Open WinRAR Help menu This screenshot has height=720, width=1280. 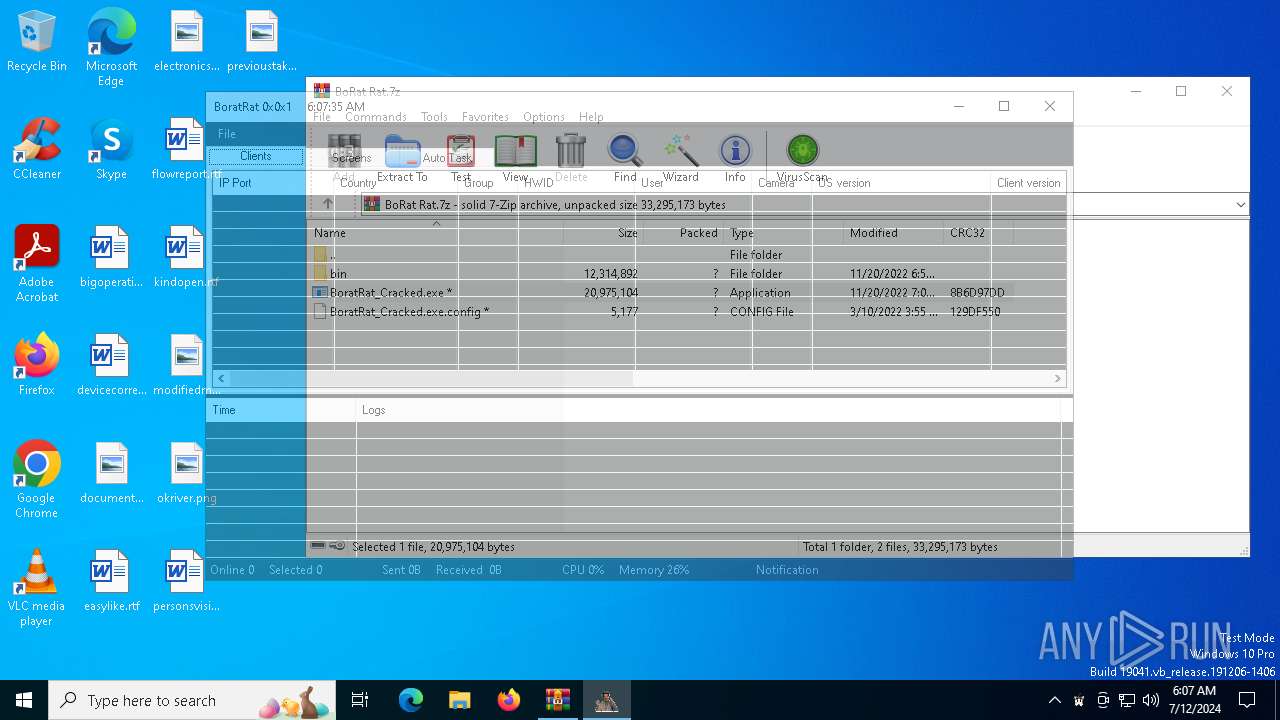click(x=591, y=117)
